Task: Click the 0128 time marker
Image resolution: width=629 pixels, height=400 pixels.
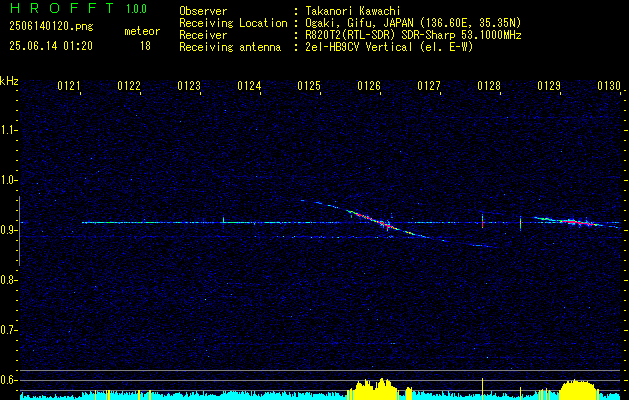Action: coord(489,86)
